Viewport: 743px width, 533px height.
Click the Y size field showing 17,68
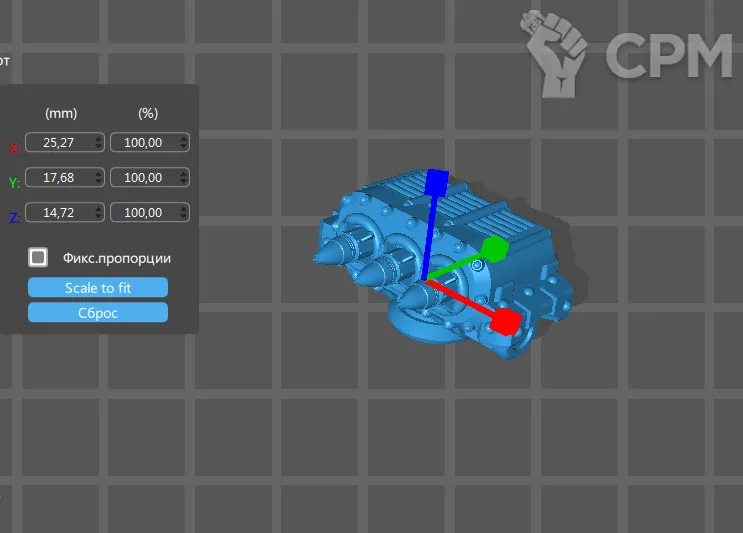coord(59,178)
